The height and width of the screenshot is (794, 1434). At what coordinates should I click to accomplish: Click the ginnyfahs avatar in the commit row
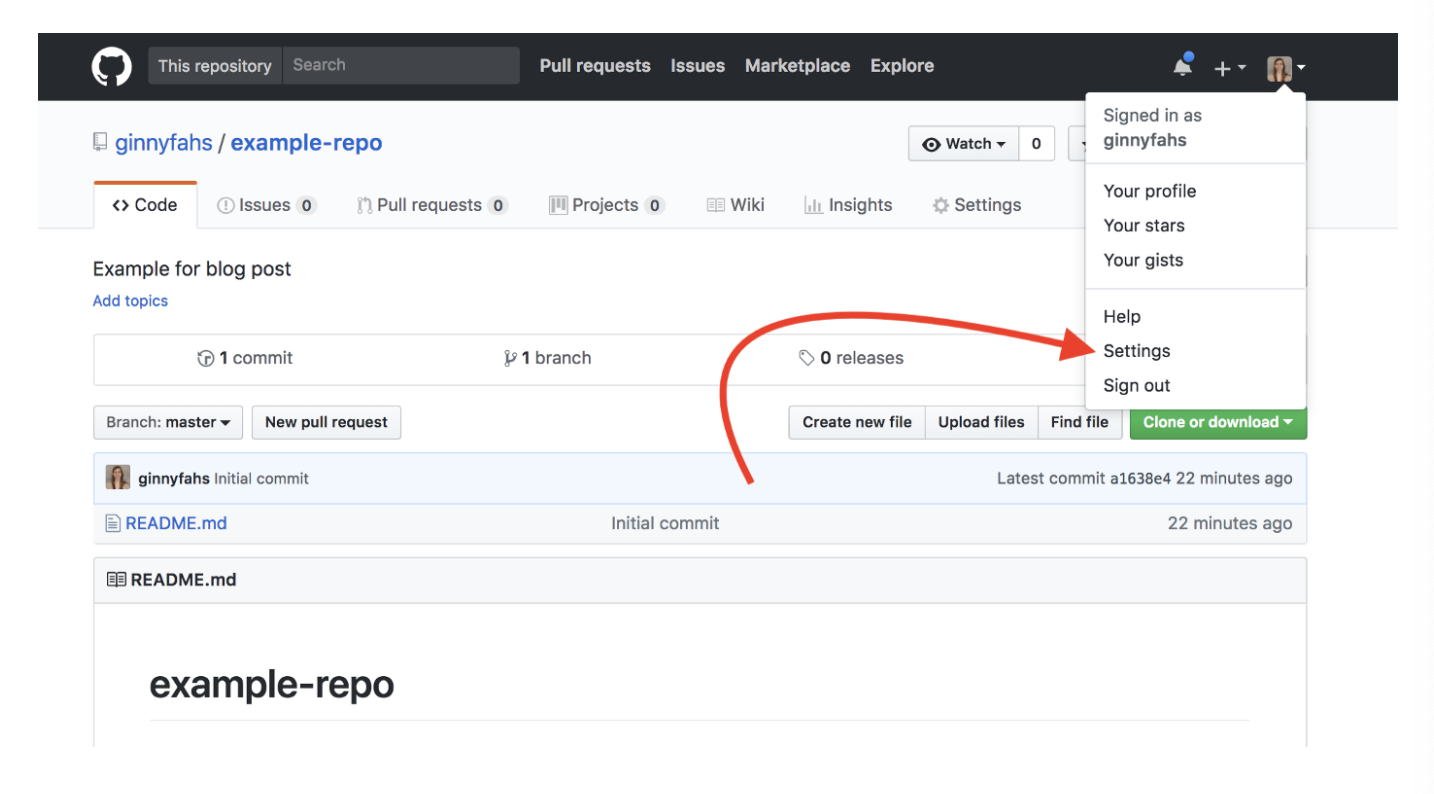point(118,478)
